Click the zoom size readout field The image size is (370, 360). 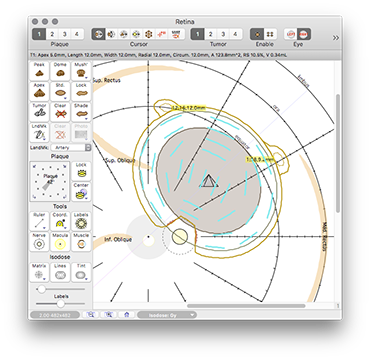tap(55, 315)
